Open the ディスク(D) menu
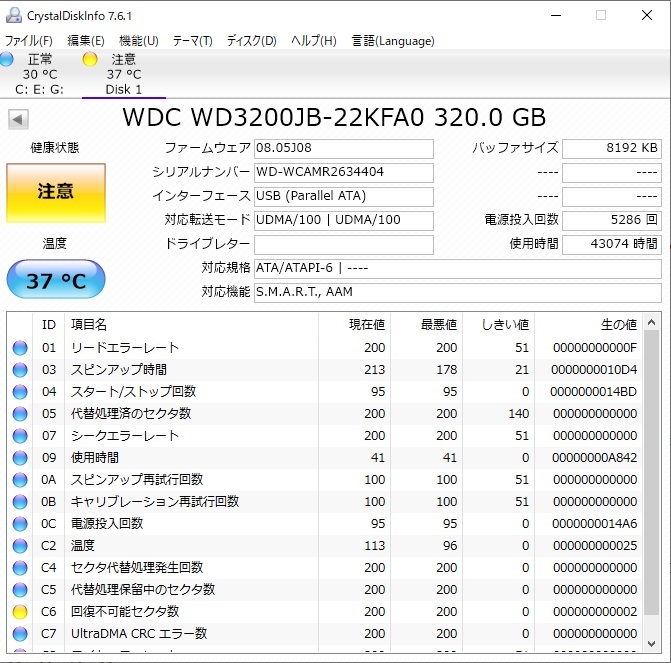This screenshot has height=663, width=671. 252,41
